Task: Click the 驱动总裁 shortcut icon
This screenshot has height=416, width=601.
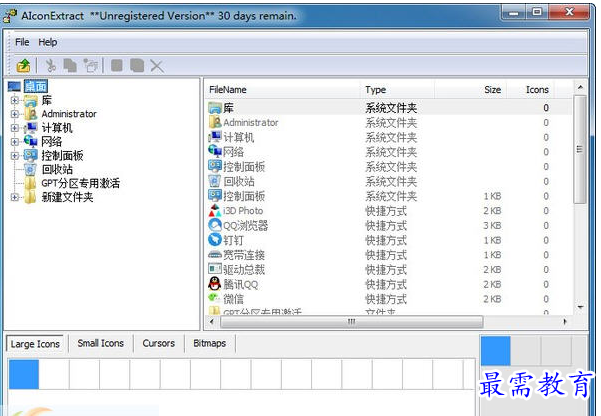Action: (x=215, y=269)
